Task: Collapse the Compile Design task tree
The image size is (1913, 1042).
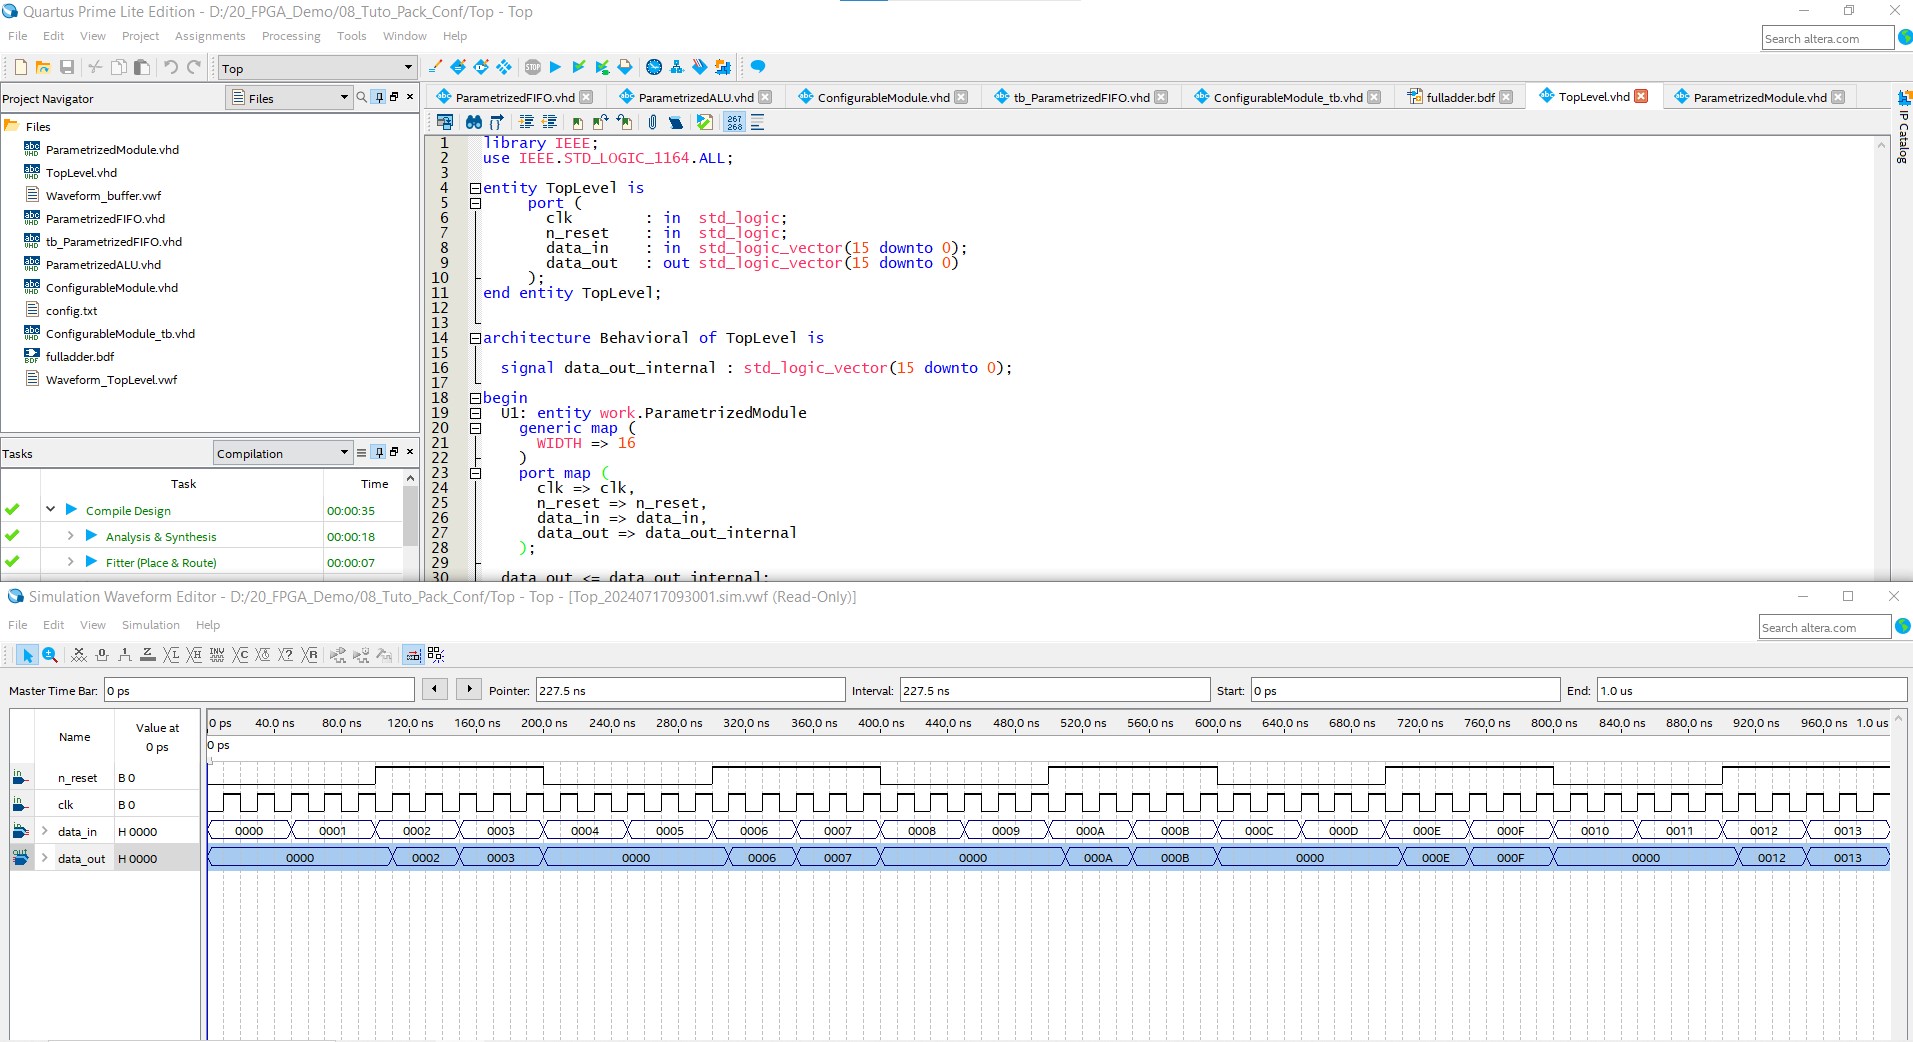Action: 50,510
